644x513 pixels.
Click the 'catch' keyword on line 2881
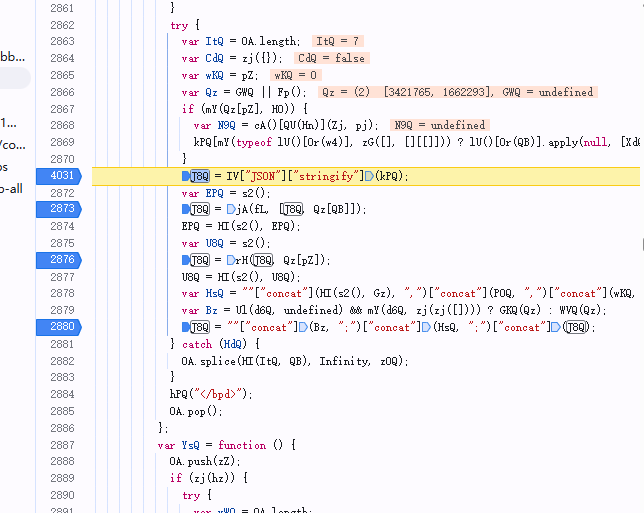[197, 344]
